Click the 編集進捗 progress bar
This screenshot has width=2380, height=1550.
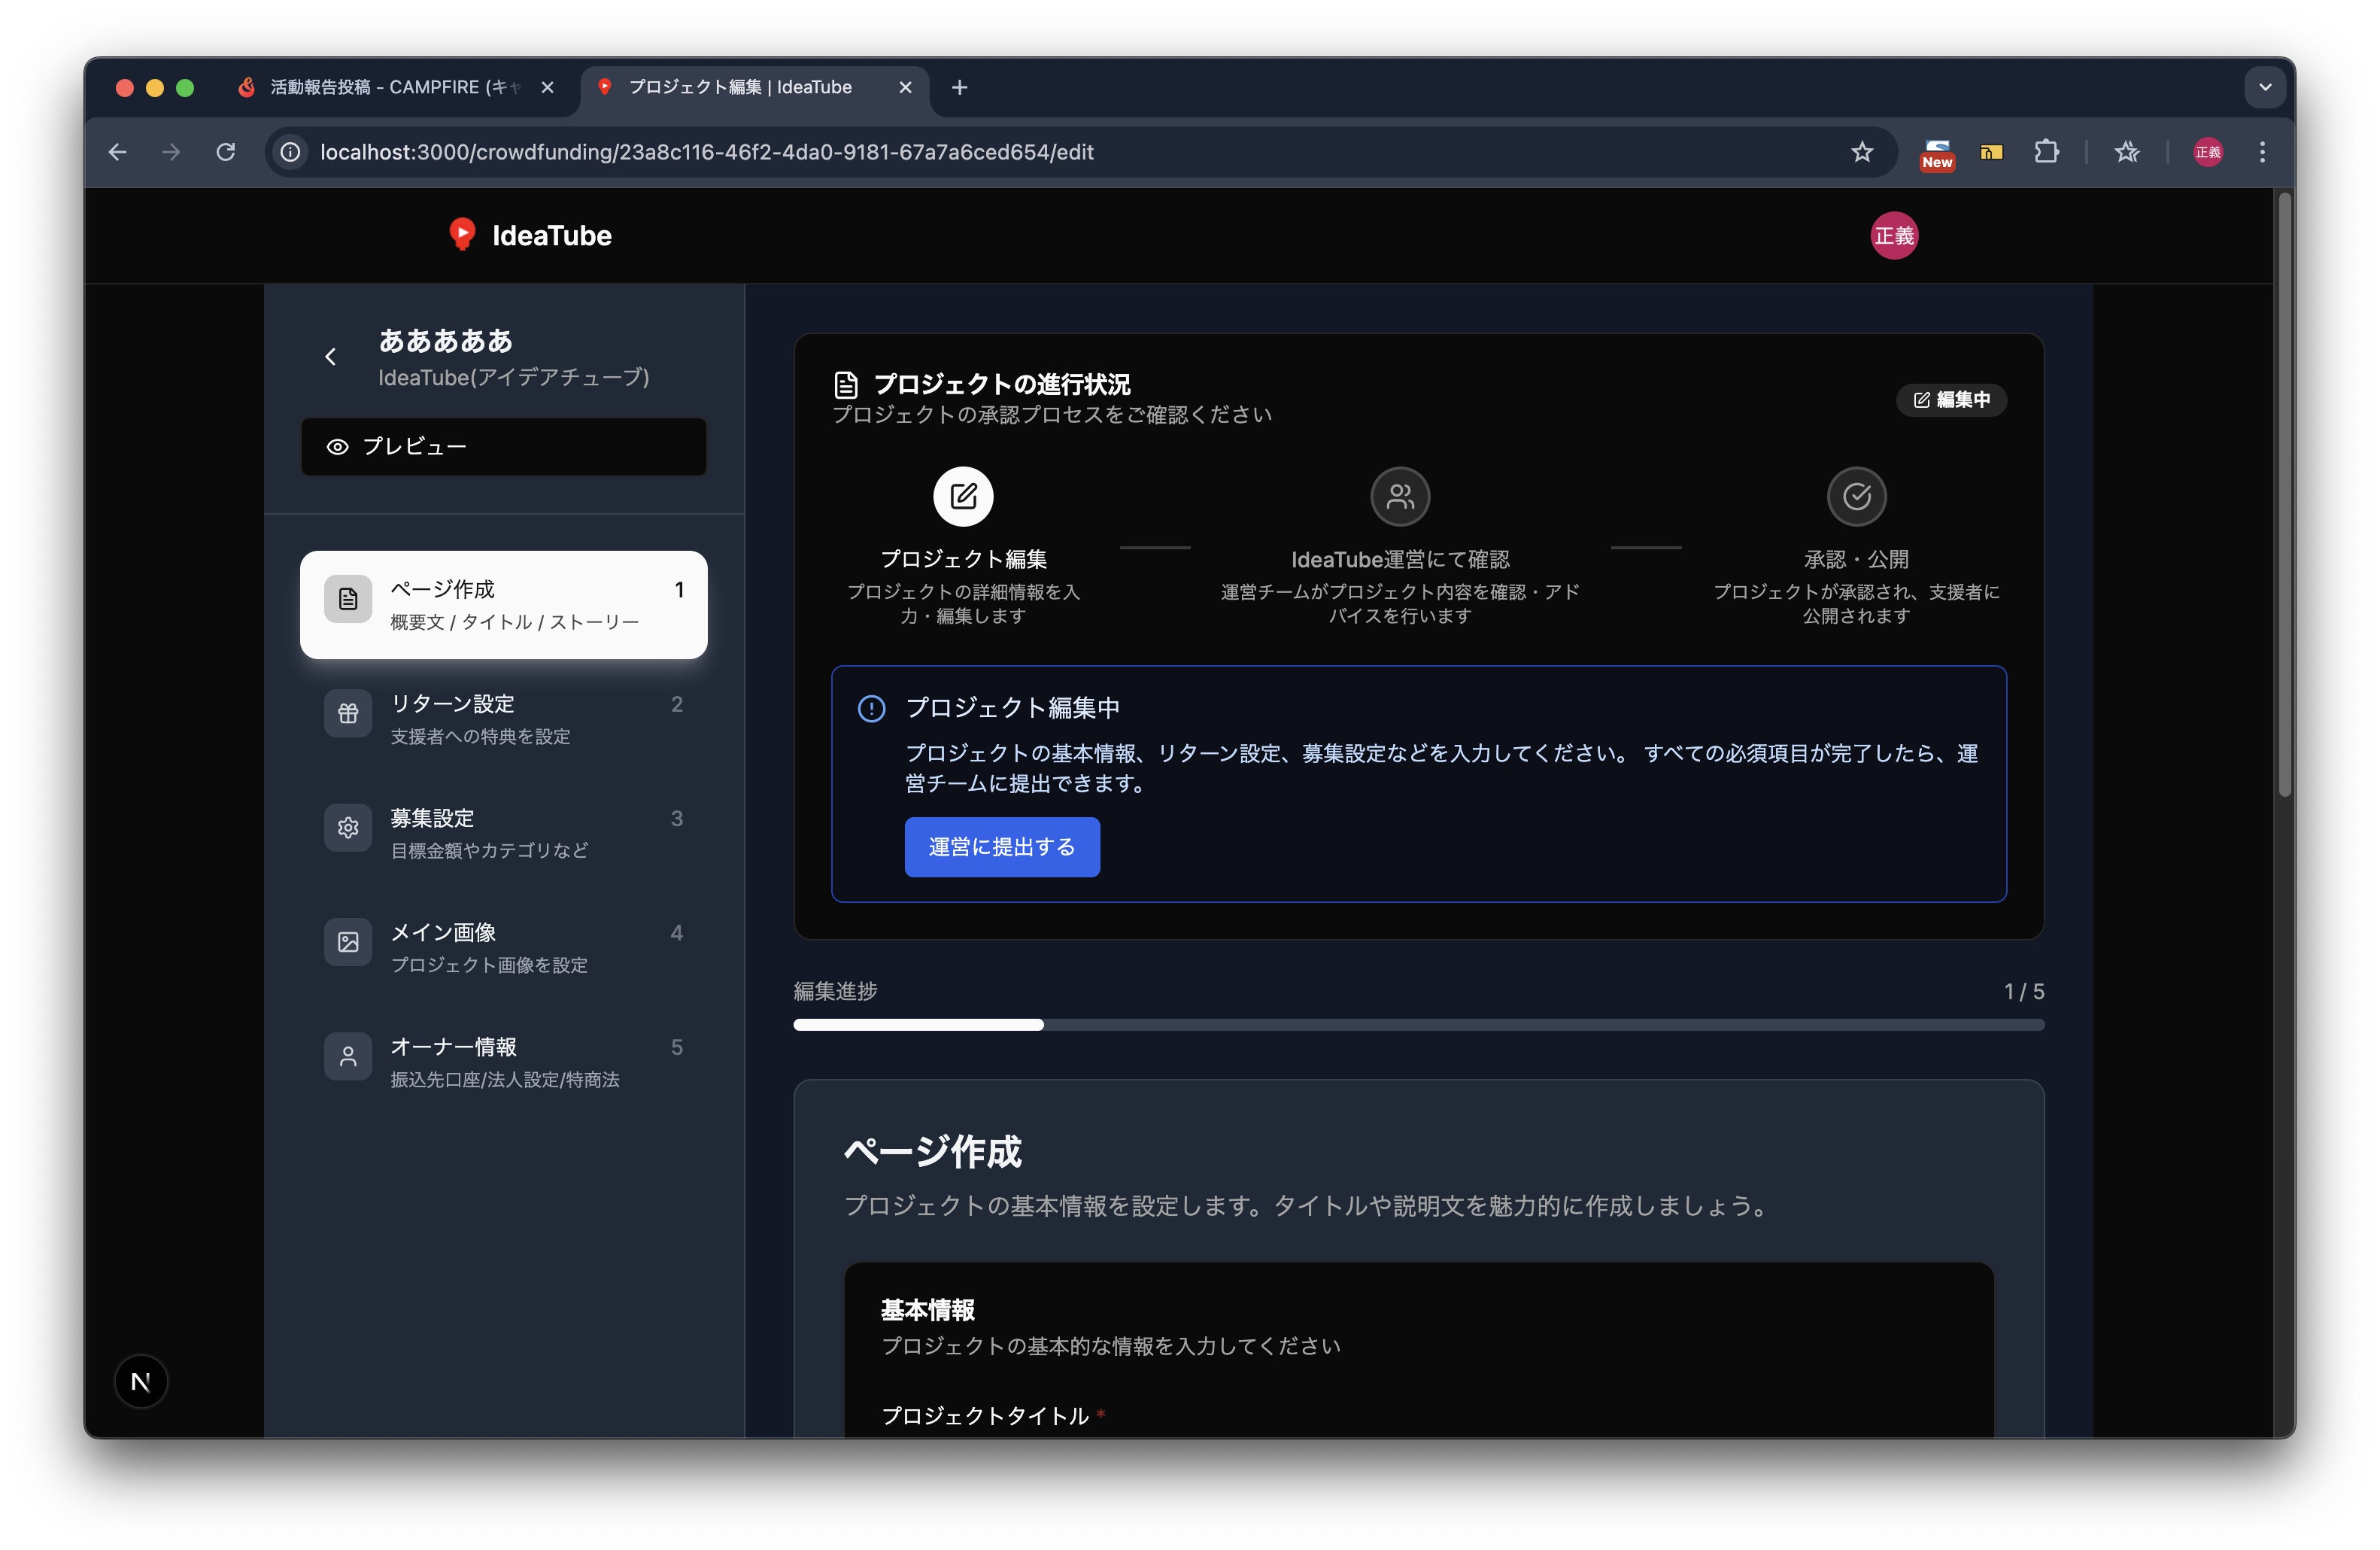point(1418,1025)
